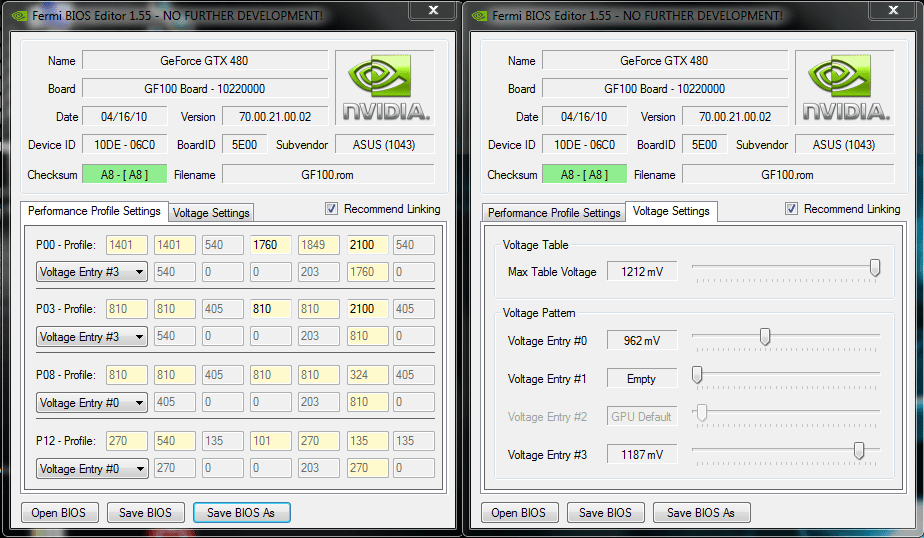Click P12 profile field showing 101

click(270, 441)
